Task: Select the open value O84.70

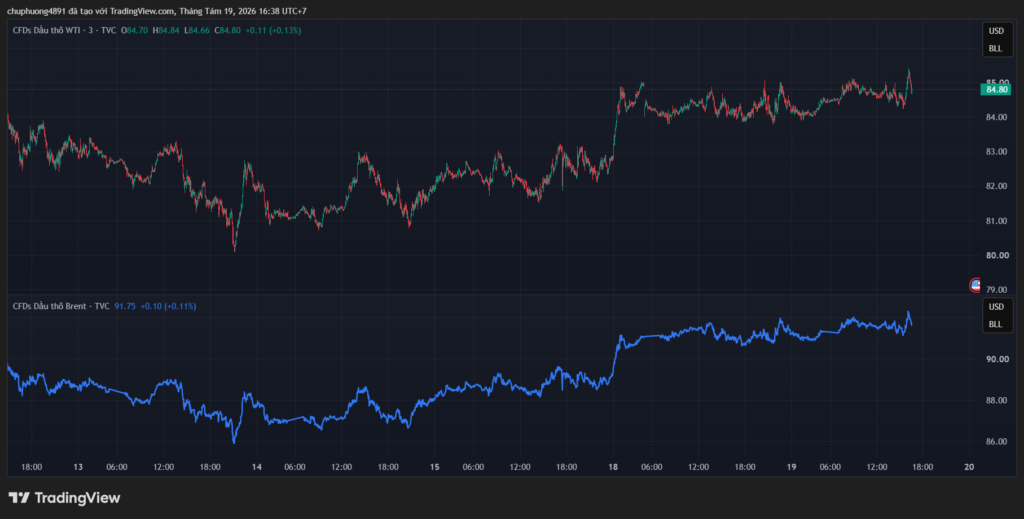Action: coord(134,30)
